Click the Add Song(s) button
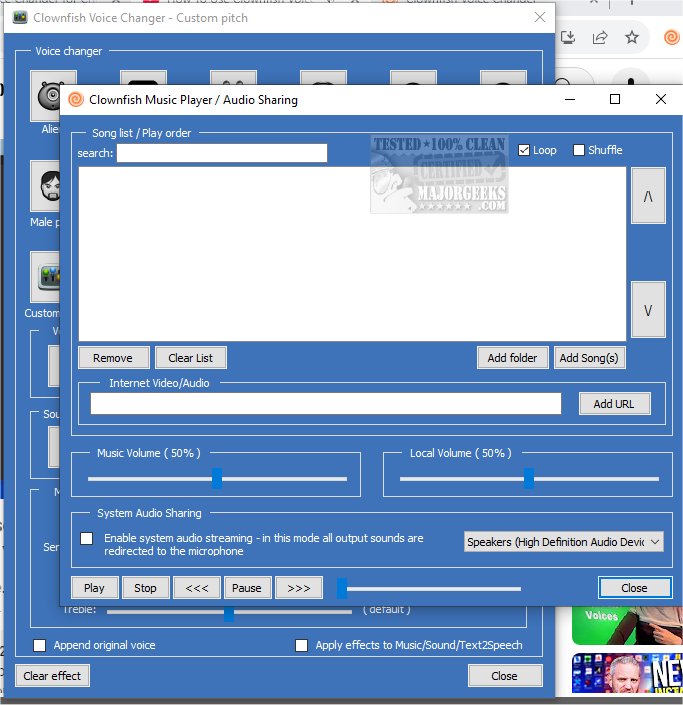Screen dimensions: 683x705 tap(589, 358)
